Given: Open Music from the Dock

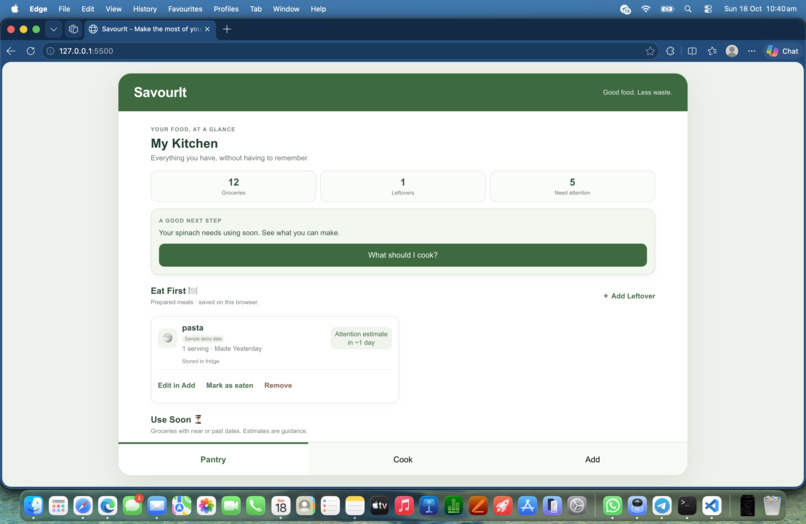Looking at the screenshot, I should [x=404, y=506].
